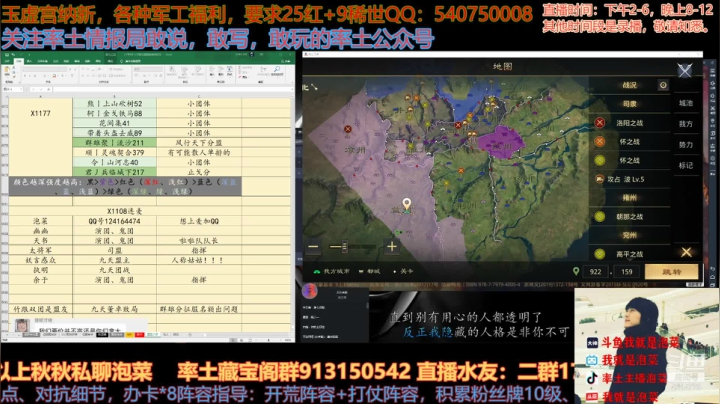Switch to the yellow sheet tab
Screen dimensions: 720x404
(x=131, y=335)
